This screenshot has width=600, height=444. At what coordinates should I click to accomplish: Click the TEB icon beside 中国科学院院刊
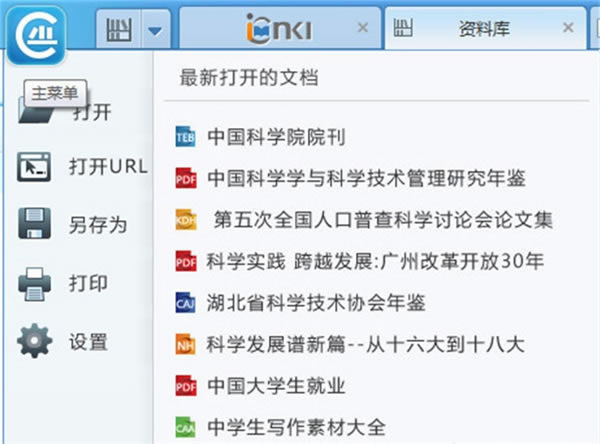186,137
